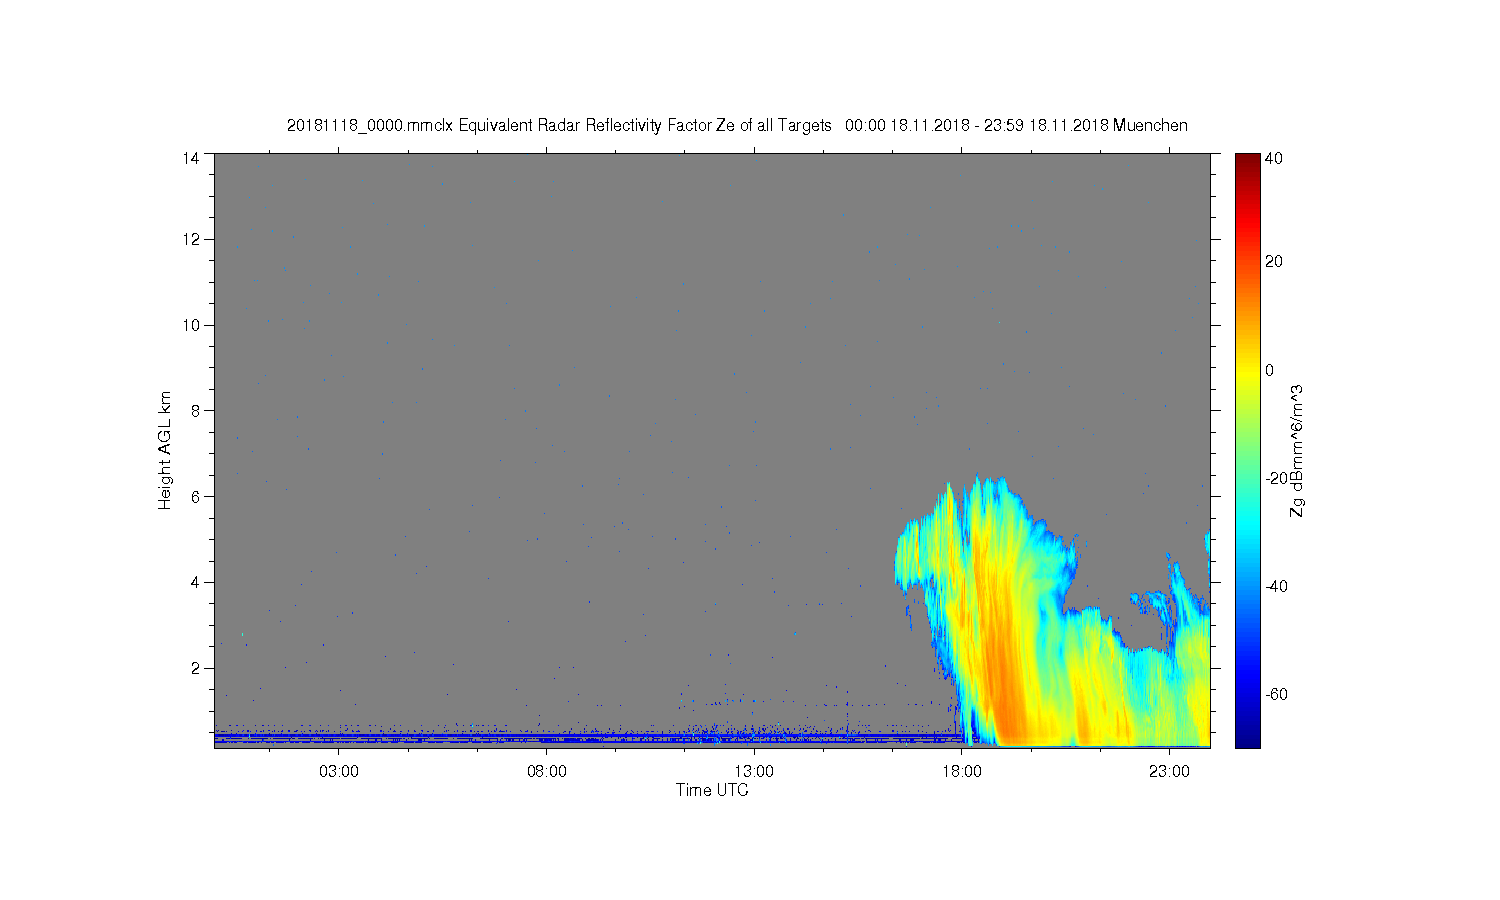Click the "18:00" time tick label
1500x900 pixels.
click(962, 771)
